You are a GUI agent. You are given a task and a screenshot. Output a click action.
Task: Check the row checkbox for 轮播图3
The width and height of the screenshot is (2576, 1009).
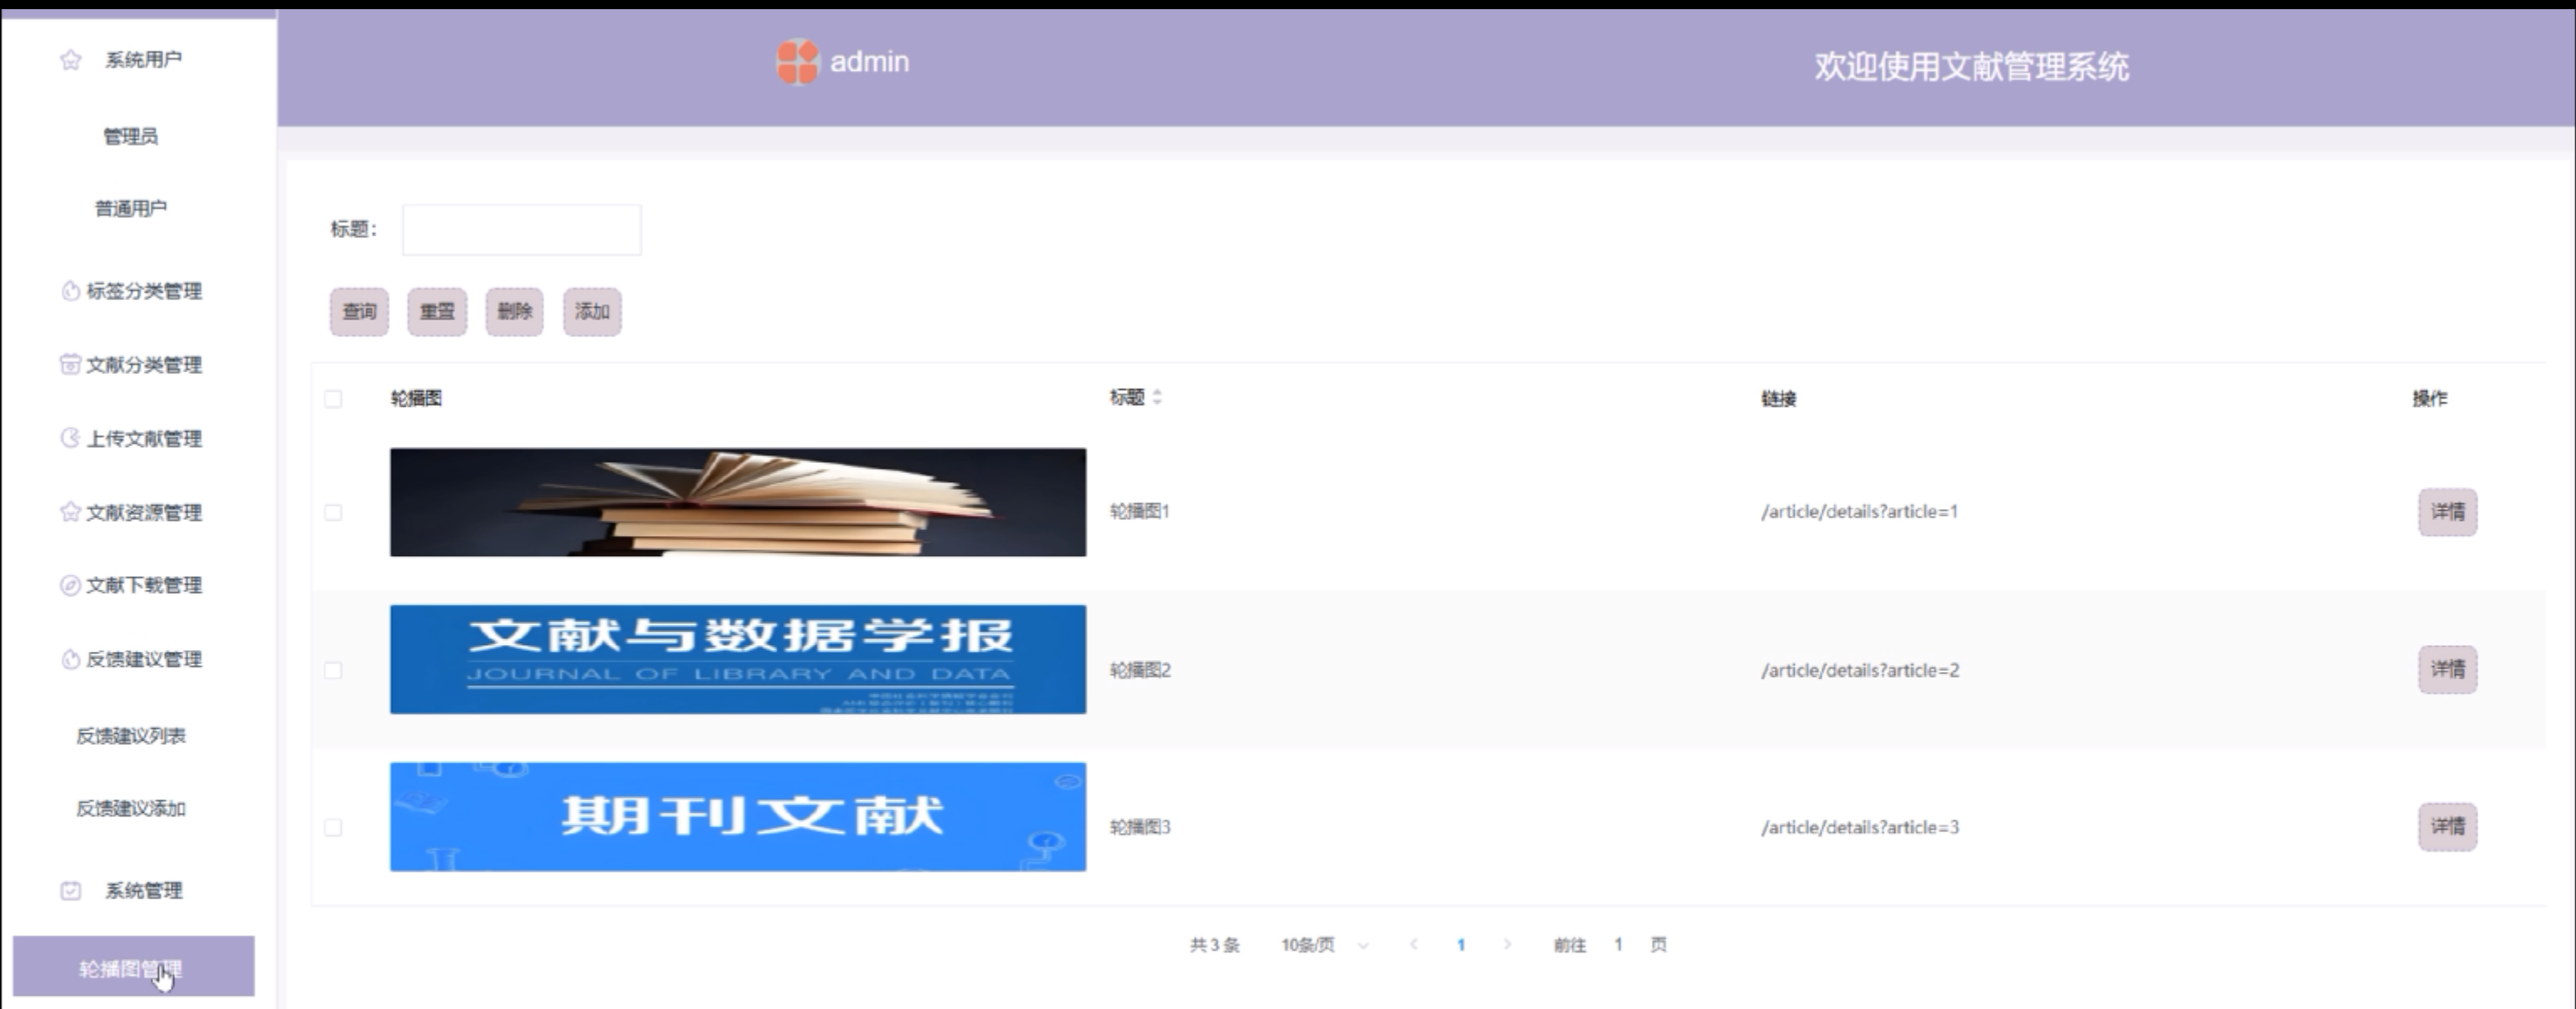click(333, 827)
